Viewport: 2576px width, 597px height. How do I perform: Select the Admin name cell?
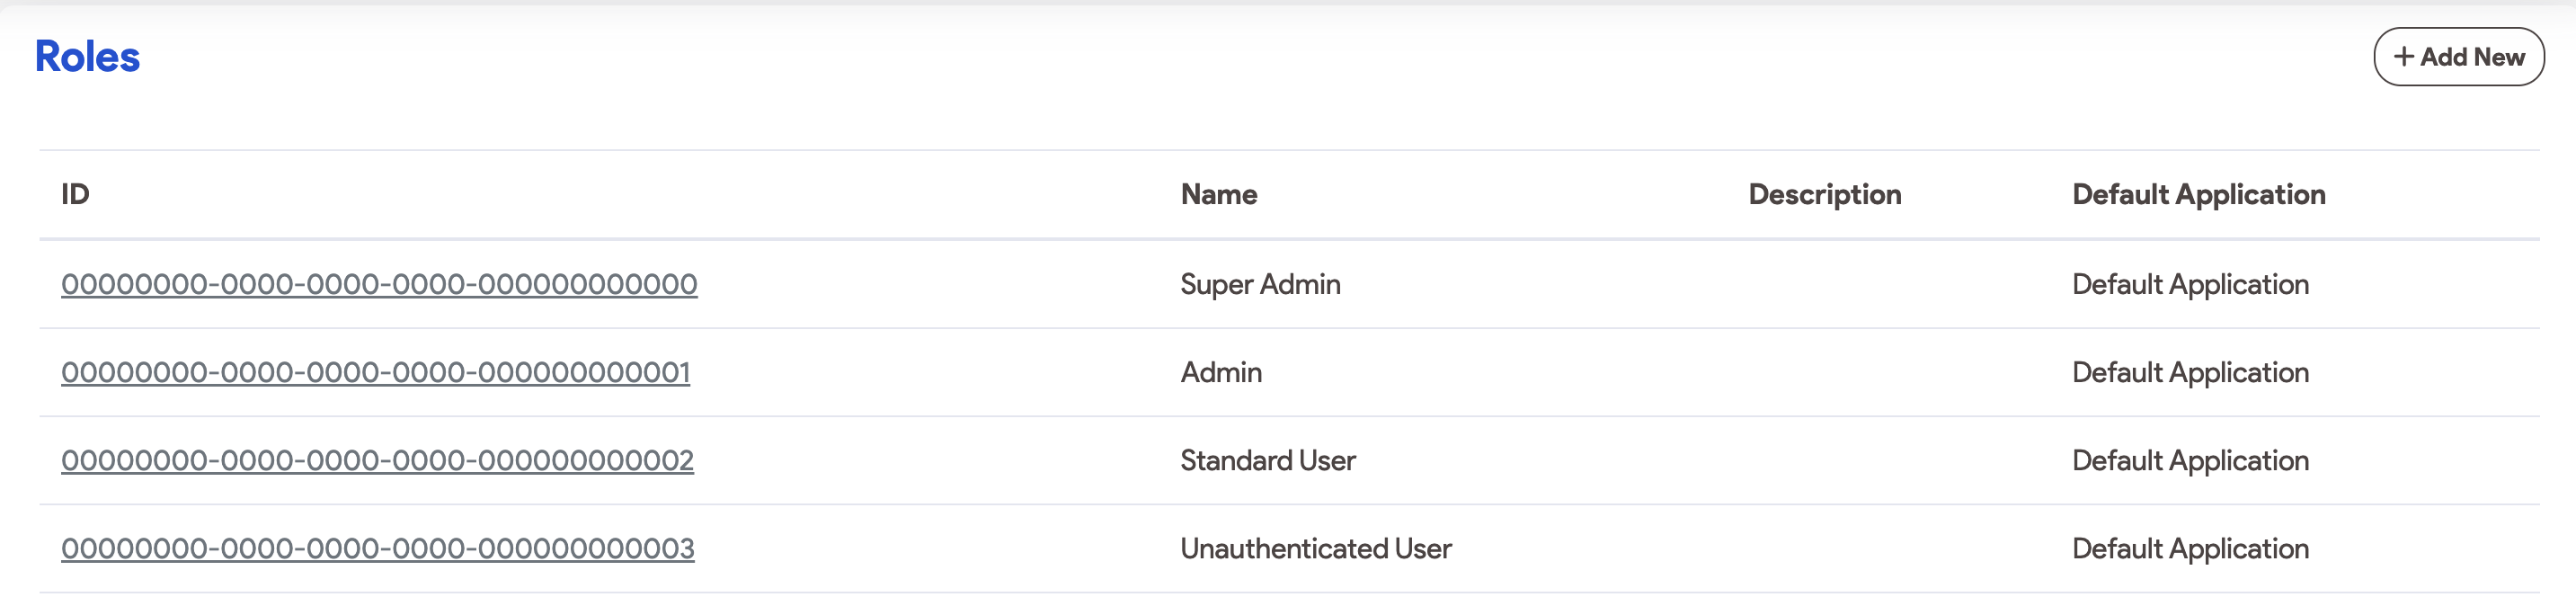[1221, 372]
